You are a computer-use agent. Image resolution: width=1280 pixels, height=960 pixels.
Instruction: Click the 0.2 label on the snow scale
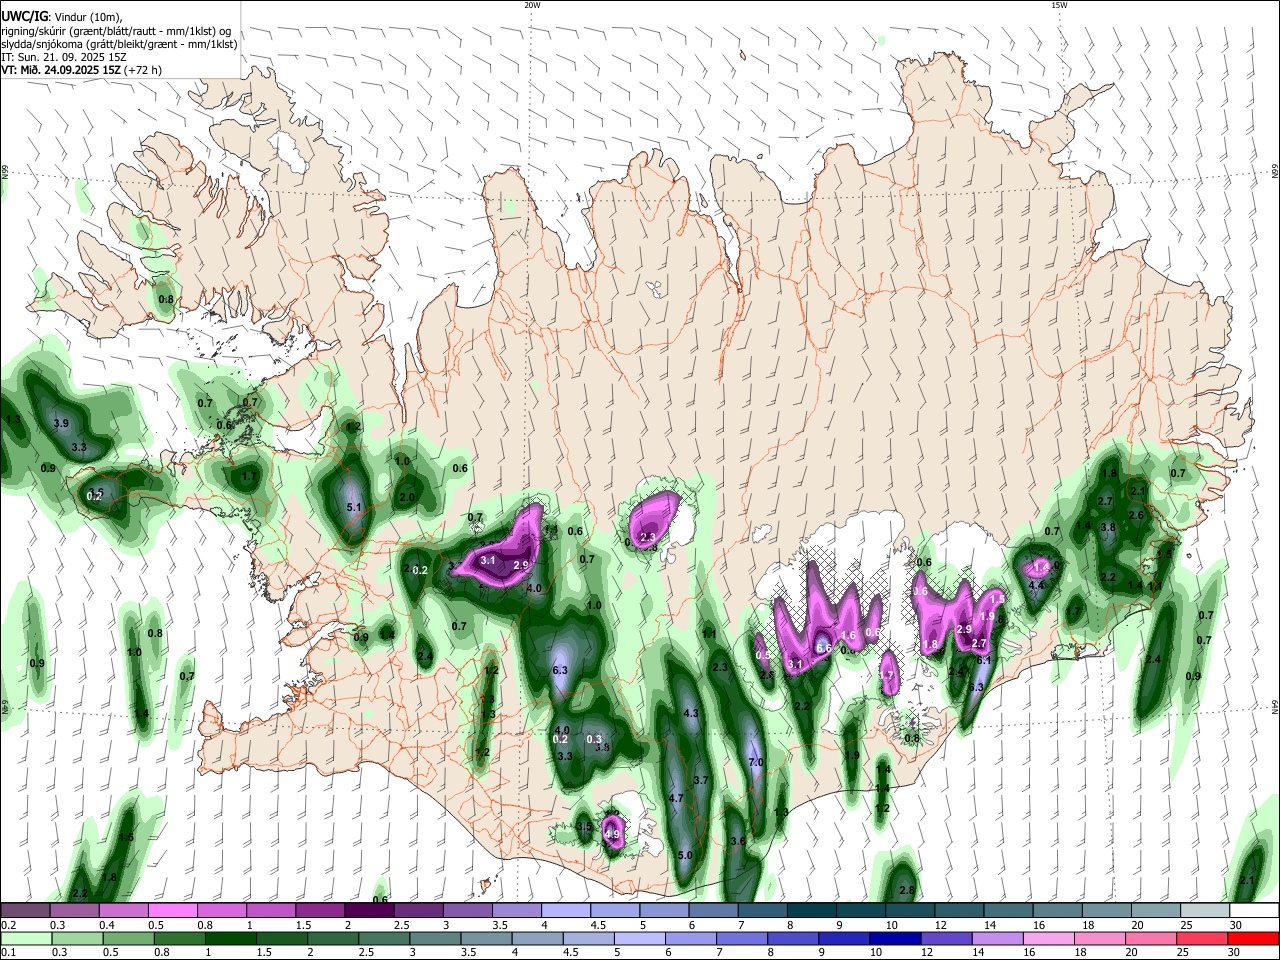point(8,925)
